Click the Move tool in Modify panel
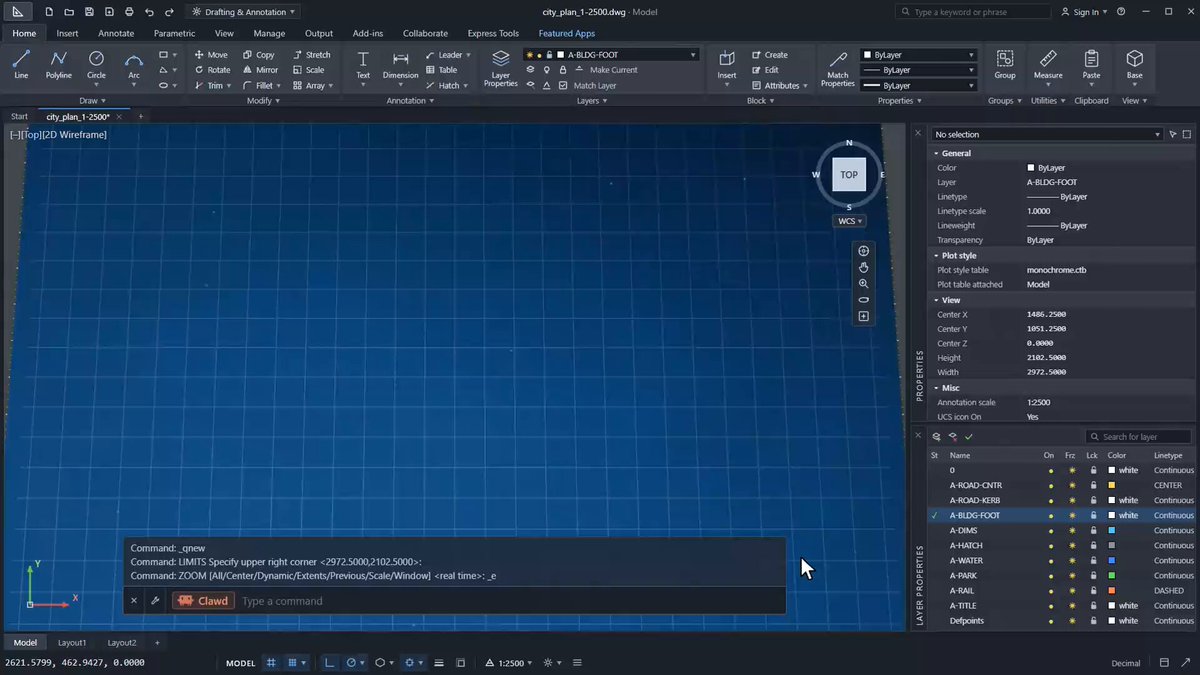 [211, 55]
